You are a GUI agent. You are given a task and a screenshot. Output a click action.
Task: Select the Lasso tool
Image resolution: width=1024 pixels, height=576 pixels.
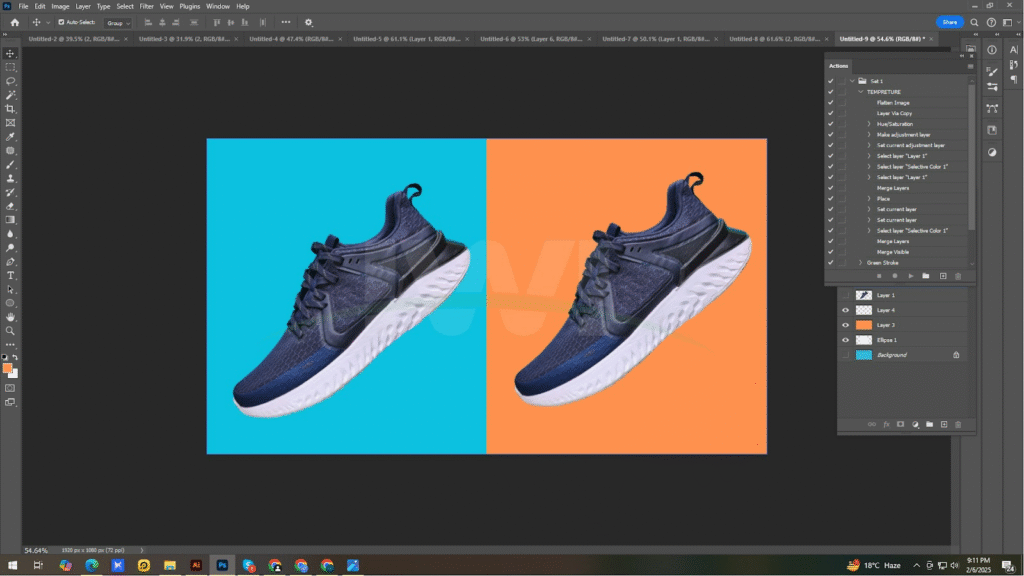tap(10, 81)
